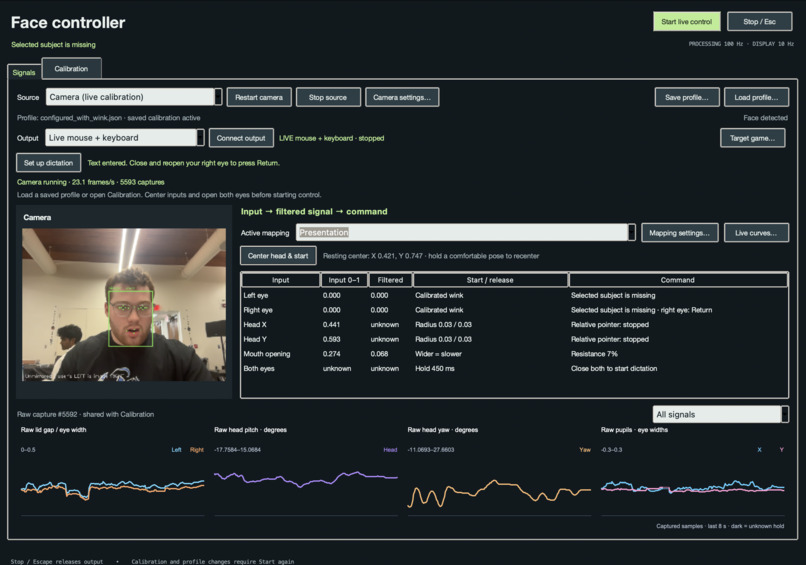The height and width of the screenshot is (565, 806).
Task: Select the Mouth opening row
Action: tap(514, 354)
